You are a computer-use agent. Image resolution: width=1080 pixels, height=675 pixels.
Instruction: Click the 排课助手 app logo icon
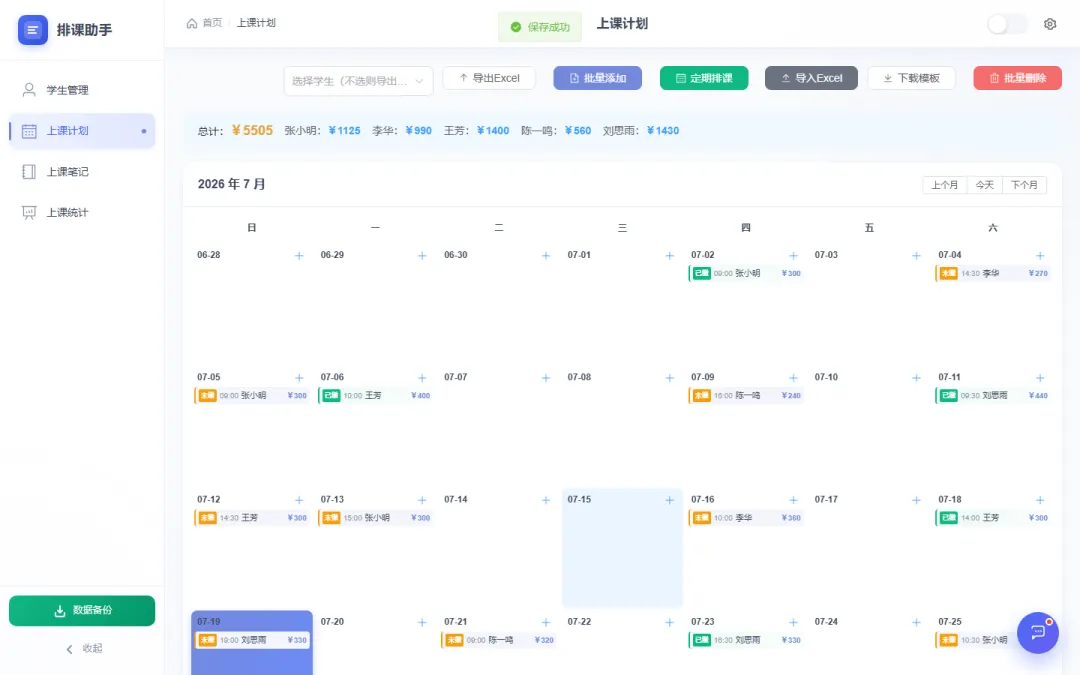click(32, 30)
